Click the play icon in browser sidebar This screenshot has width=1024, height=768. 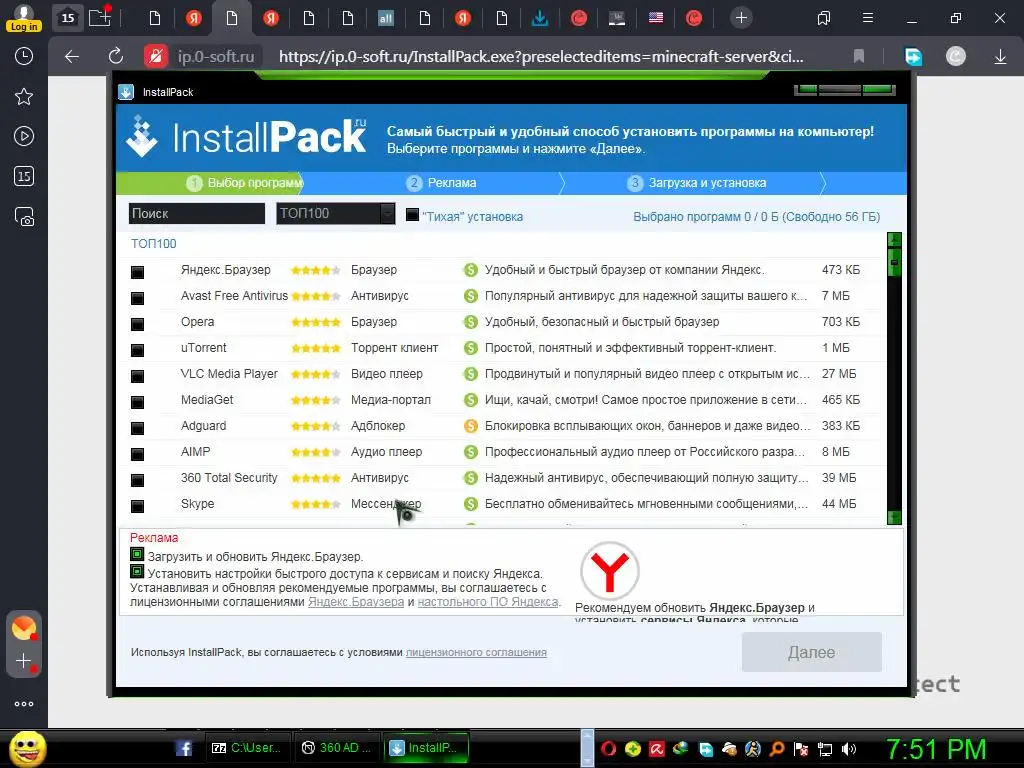[24, 136]
